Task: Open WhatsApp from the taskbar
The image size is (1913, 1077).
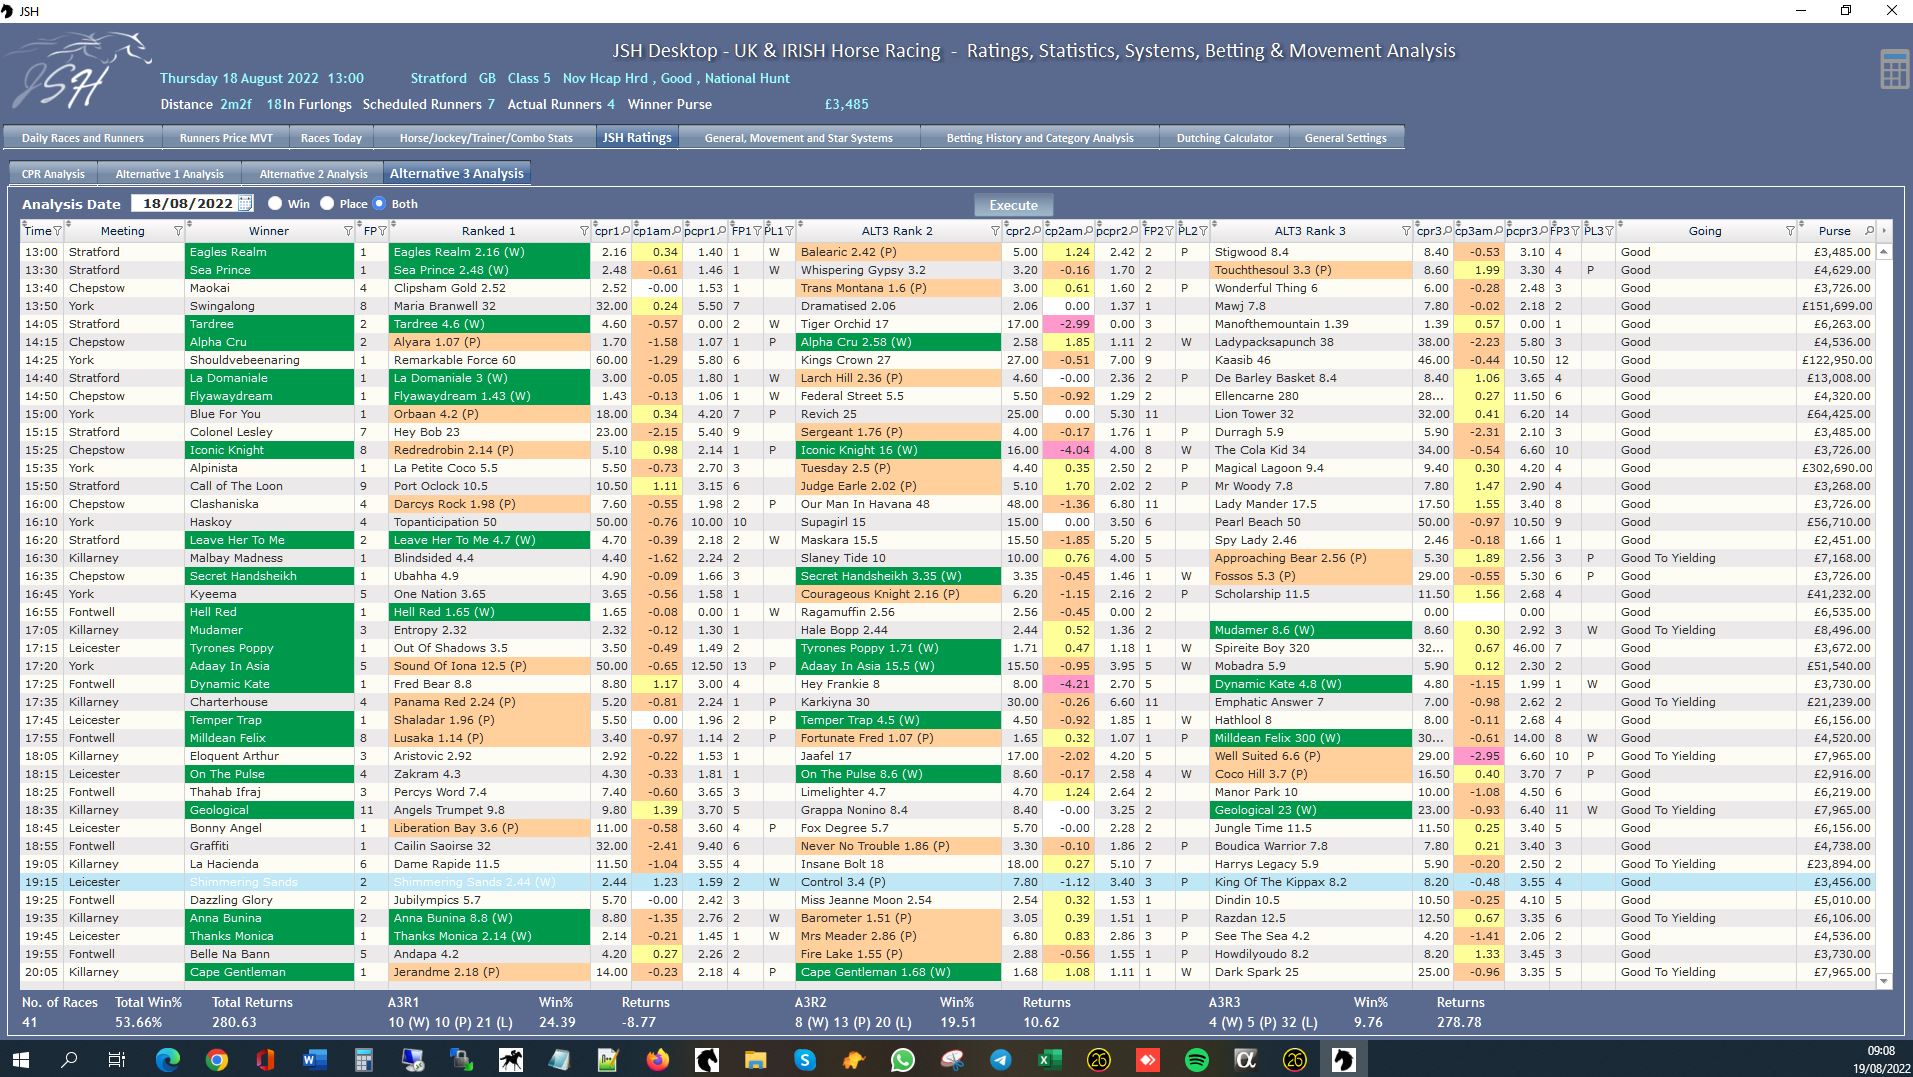Action: click(x=902, y=1060)
